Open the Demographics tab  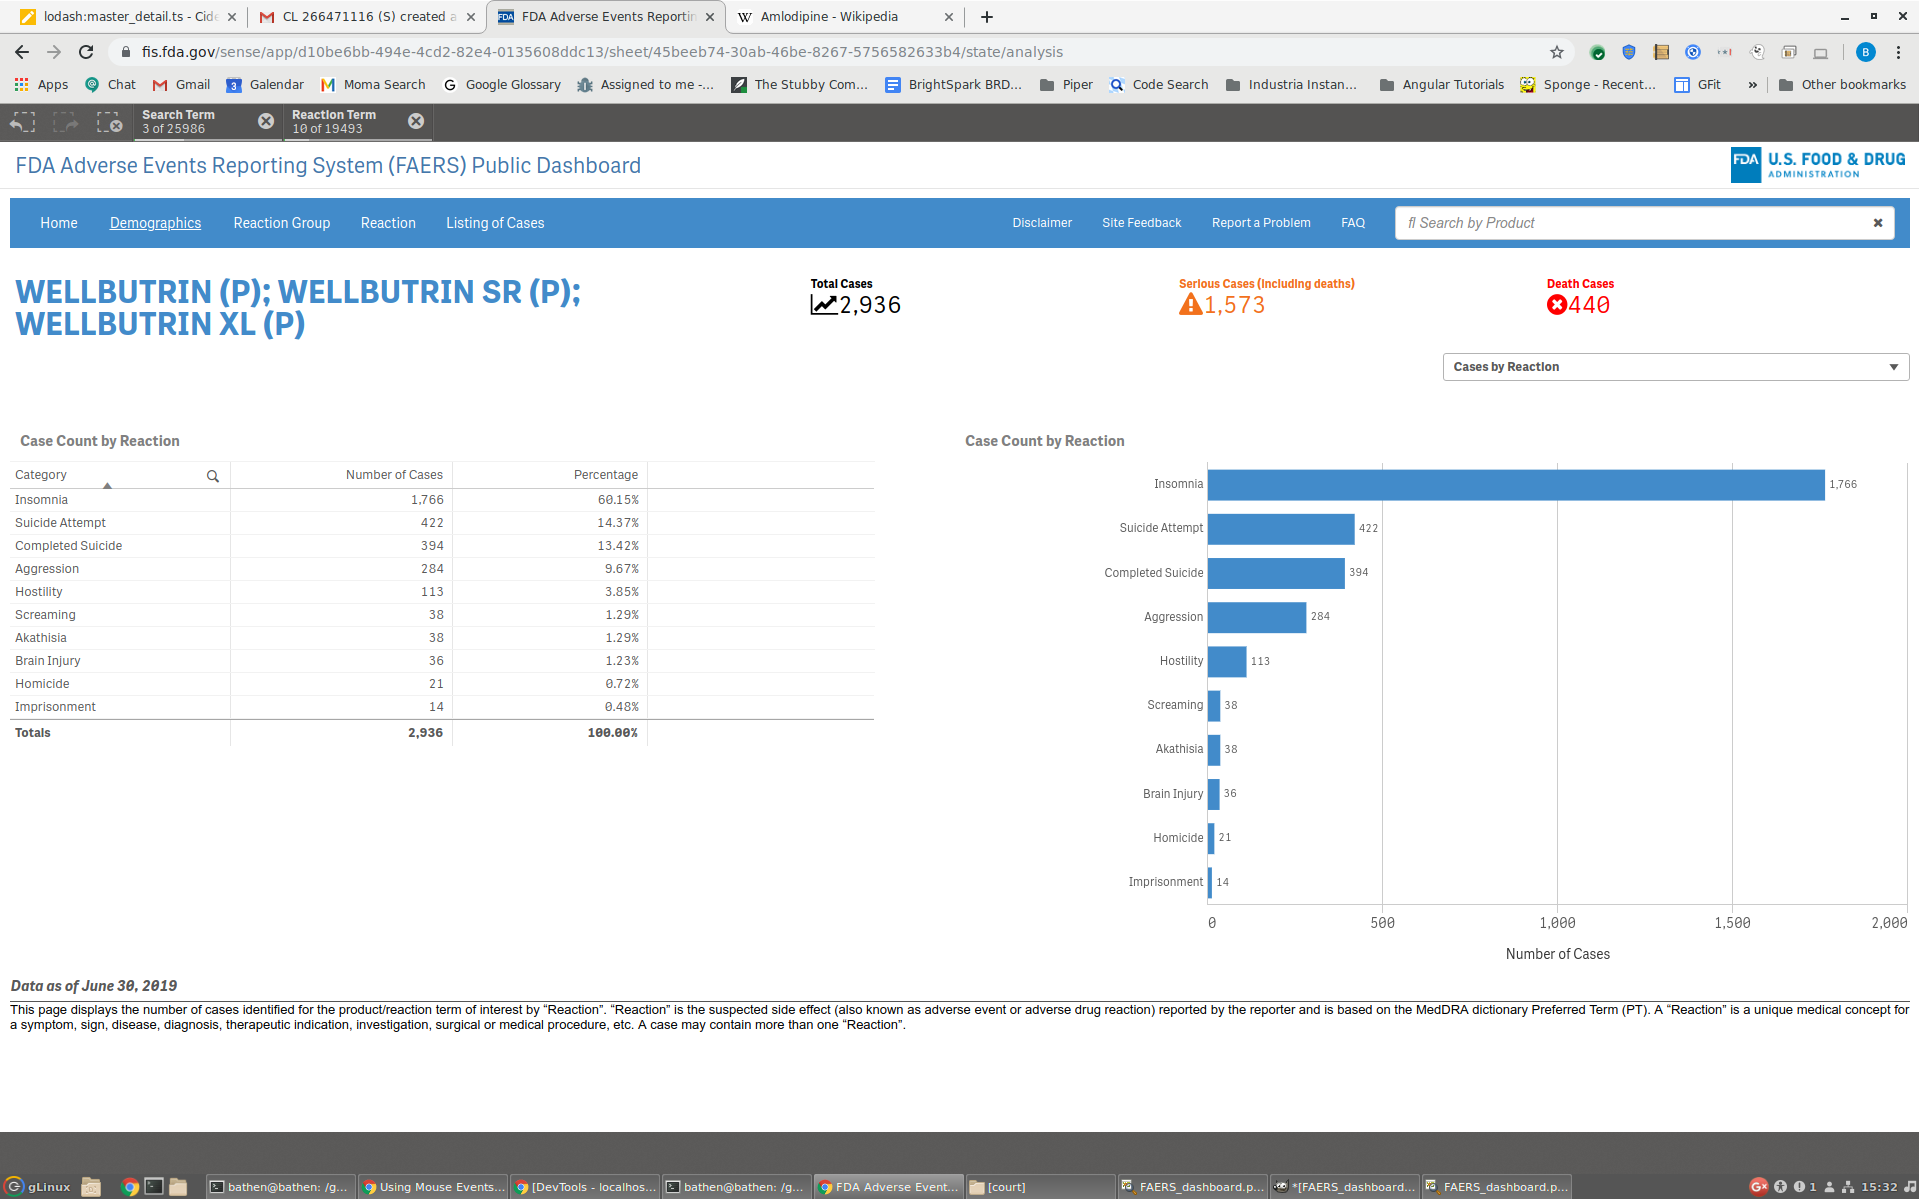[x=155, y=223]
